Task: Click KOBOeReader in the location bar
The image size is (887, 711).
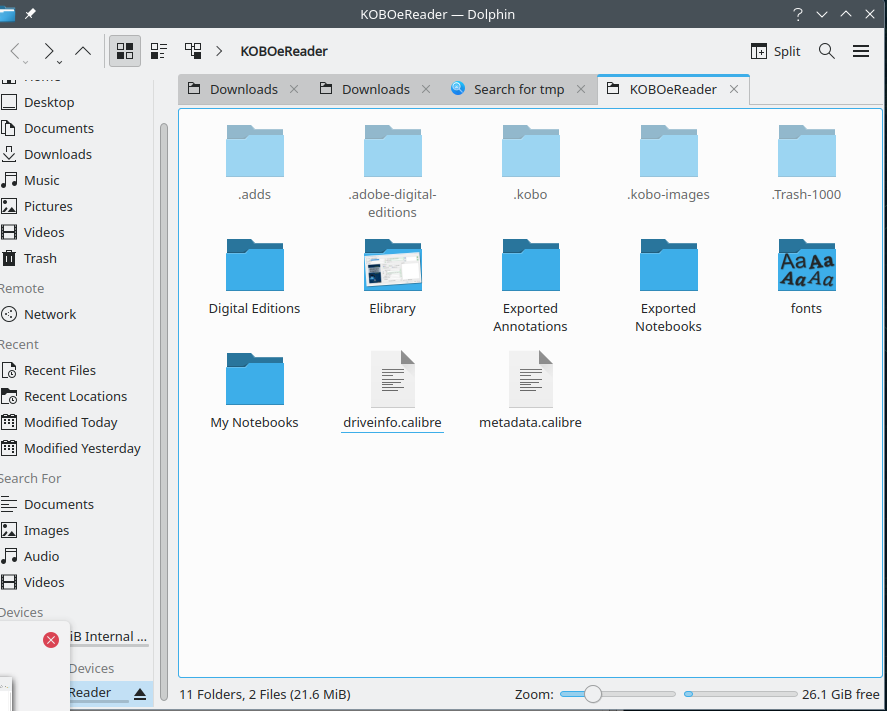Action: [x=284, y=51]
